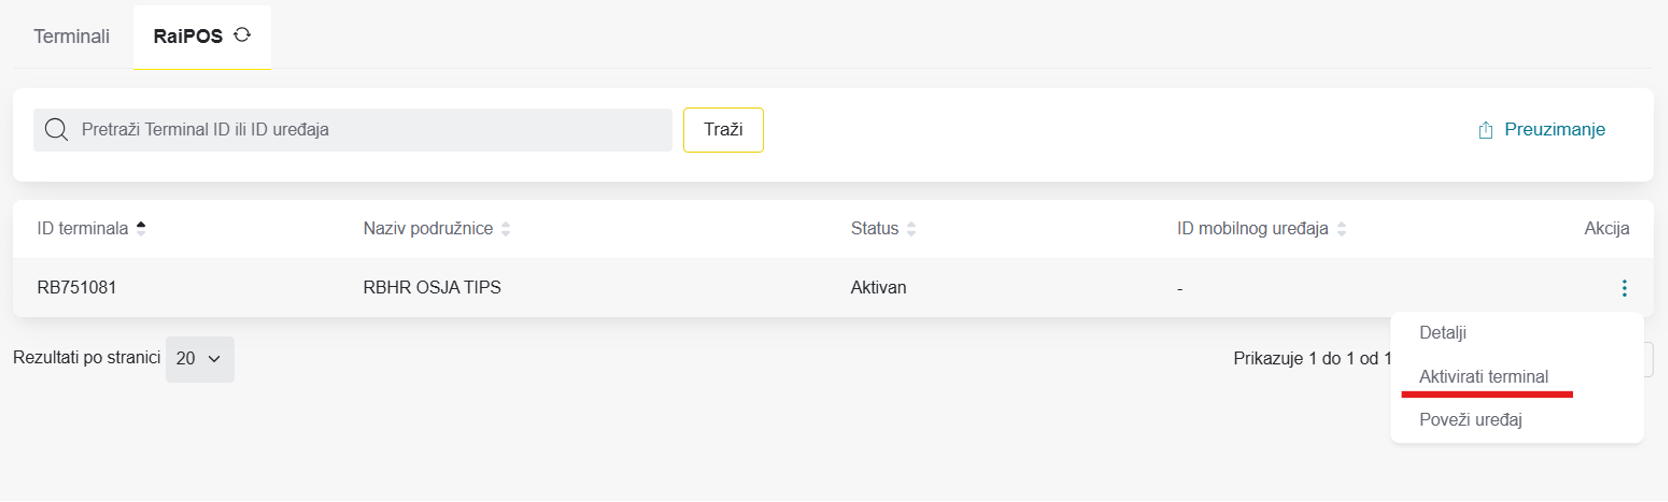Select the RaiPOS tab

point(202,36)
